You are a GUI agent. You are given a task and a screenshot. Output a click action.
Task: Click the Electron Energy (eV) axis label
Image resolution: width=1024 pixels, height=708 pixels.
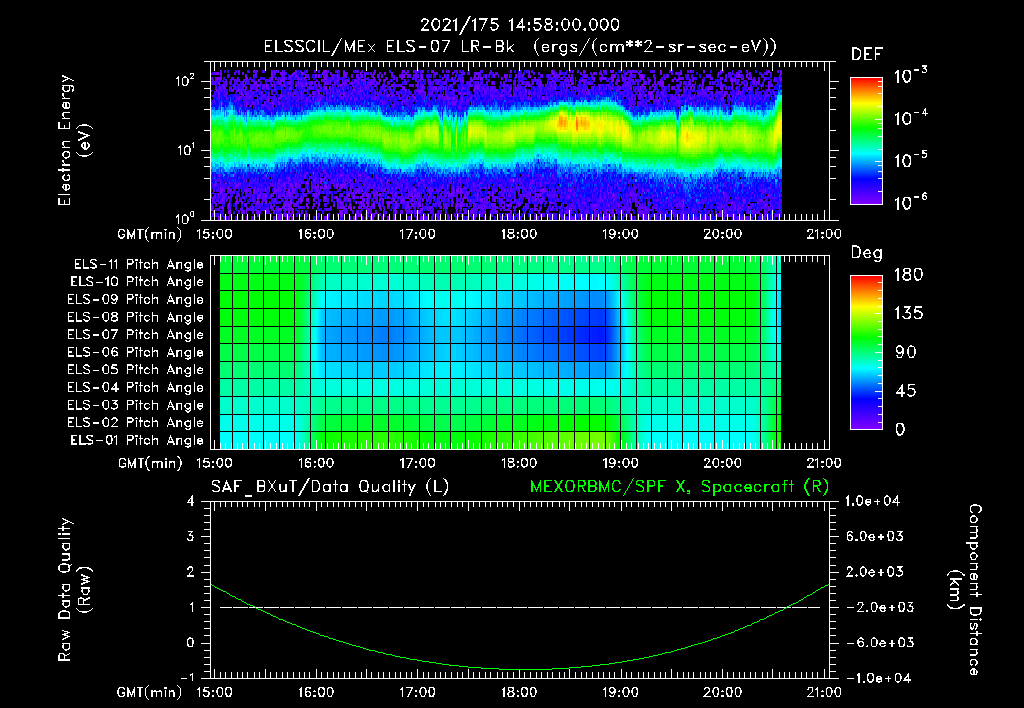click(x=74, y=140)
